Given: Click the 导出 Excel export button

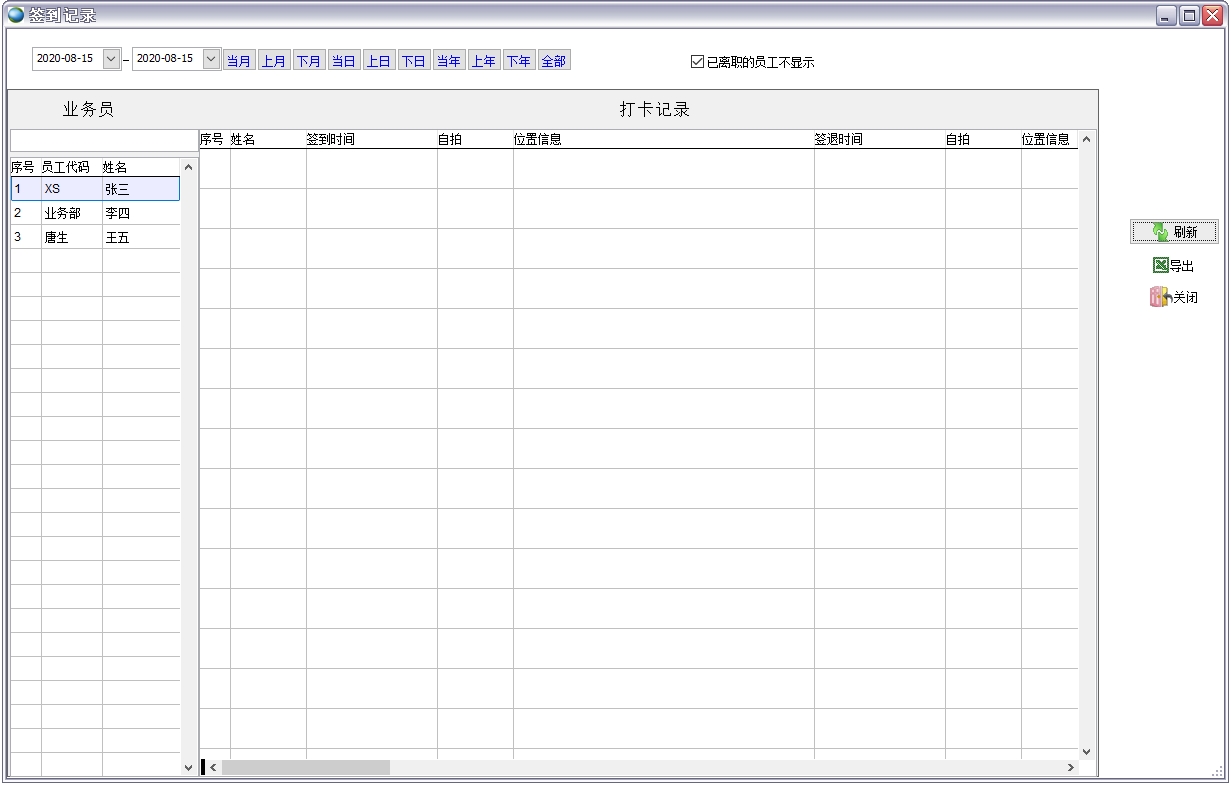Looking at the screenshot, I should (1174, 266).
